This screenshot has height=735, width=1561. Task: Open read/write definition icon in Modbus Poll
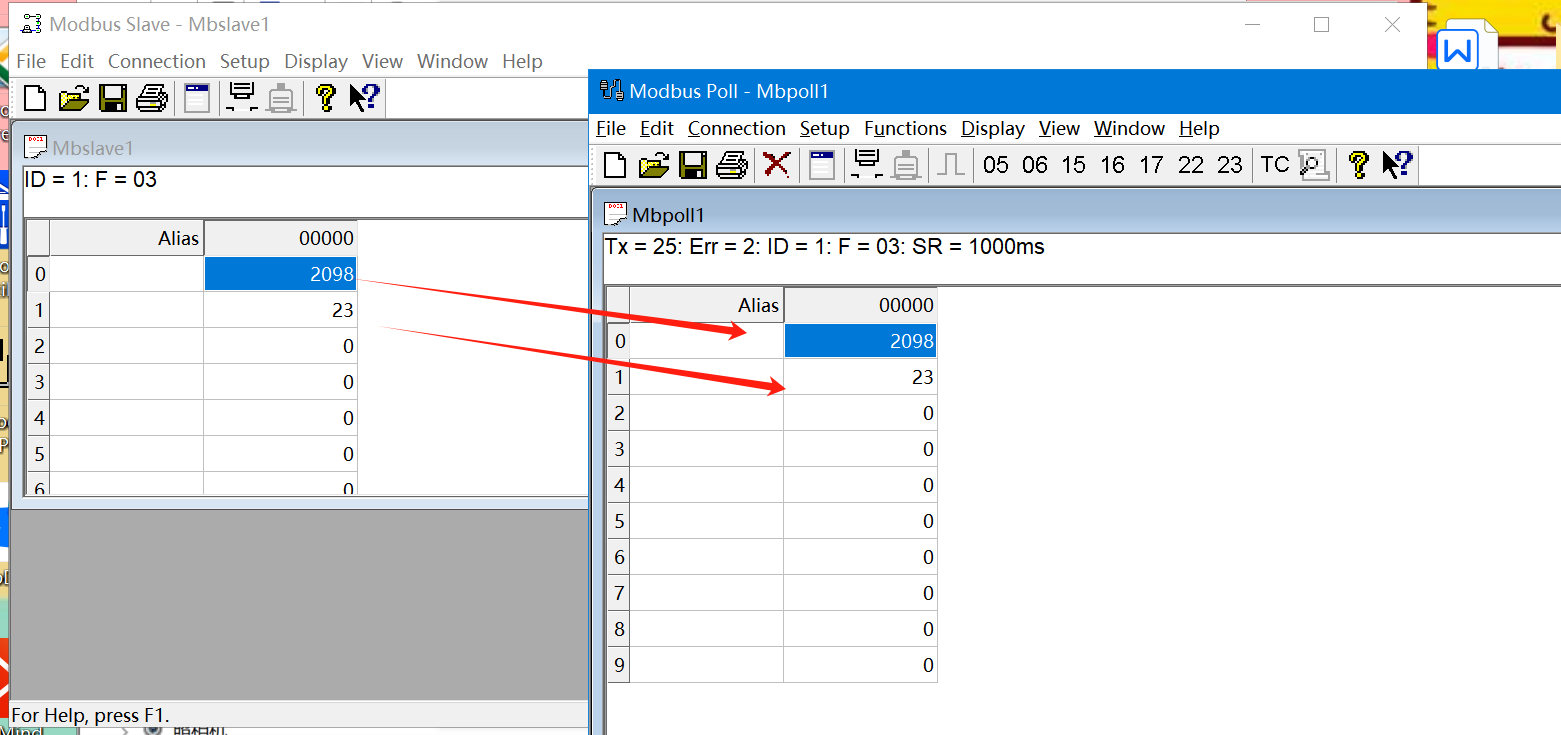(x=822, y=164)
